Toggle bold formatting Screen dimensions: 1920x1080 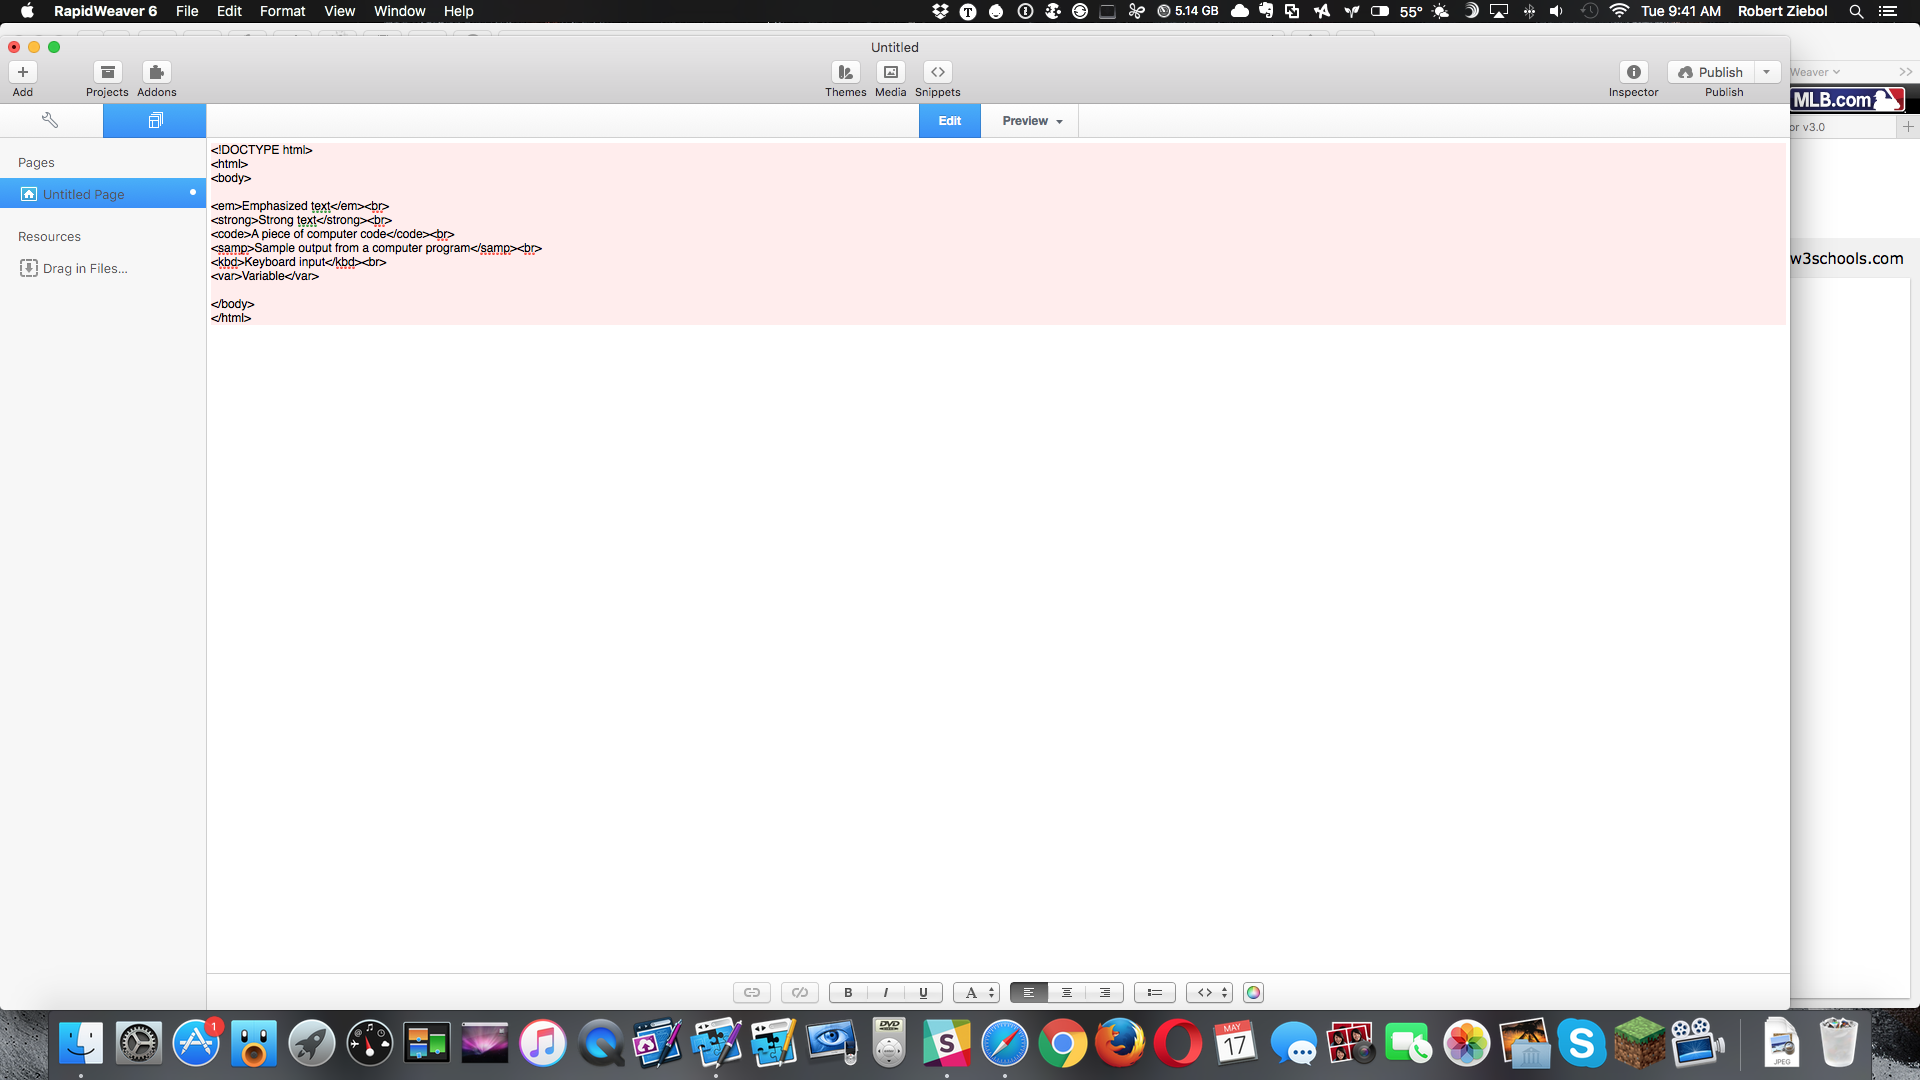[x=848, y=993]
